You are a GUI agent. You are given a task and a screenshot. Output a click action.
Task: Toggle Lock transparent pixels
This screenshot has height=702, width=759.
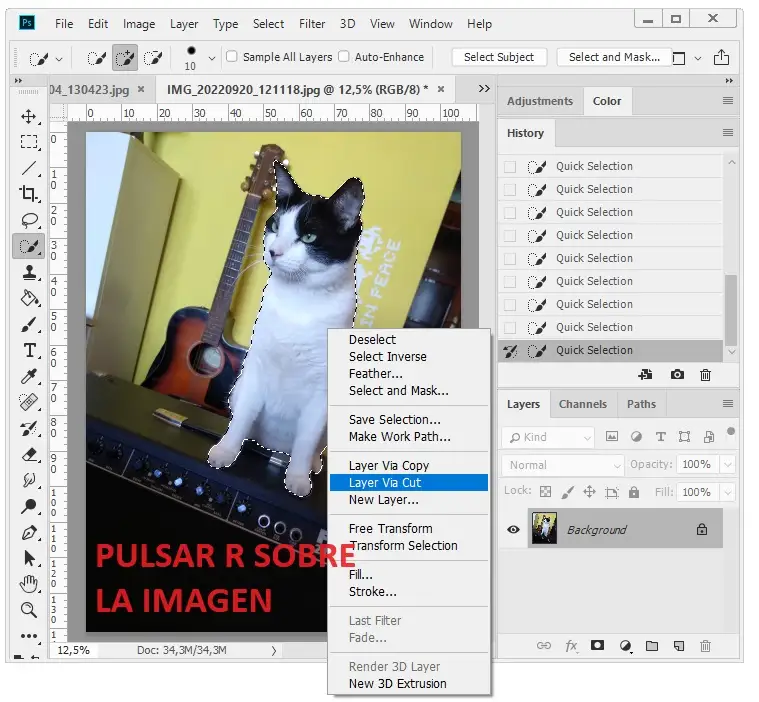[x=545, y=492]
